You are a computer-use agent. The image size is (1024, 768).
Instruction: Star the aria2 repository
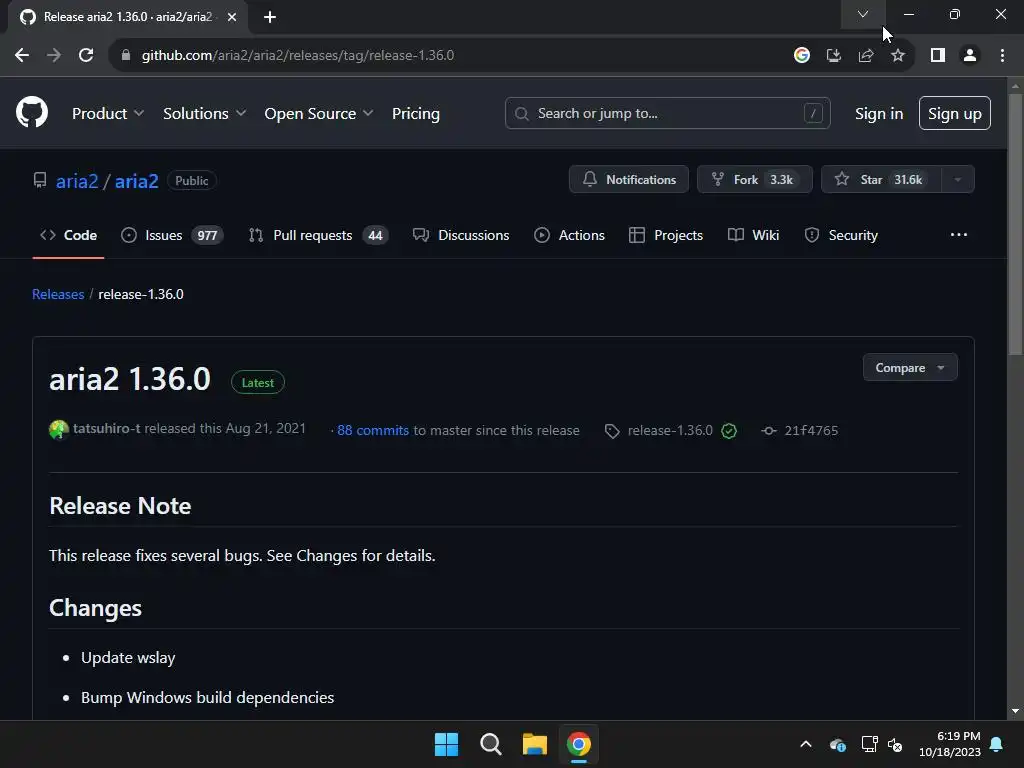pyautogui.click(x=881, y=179)
